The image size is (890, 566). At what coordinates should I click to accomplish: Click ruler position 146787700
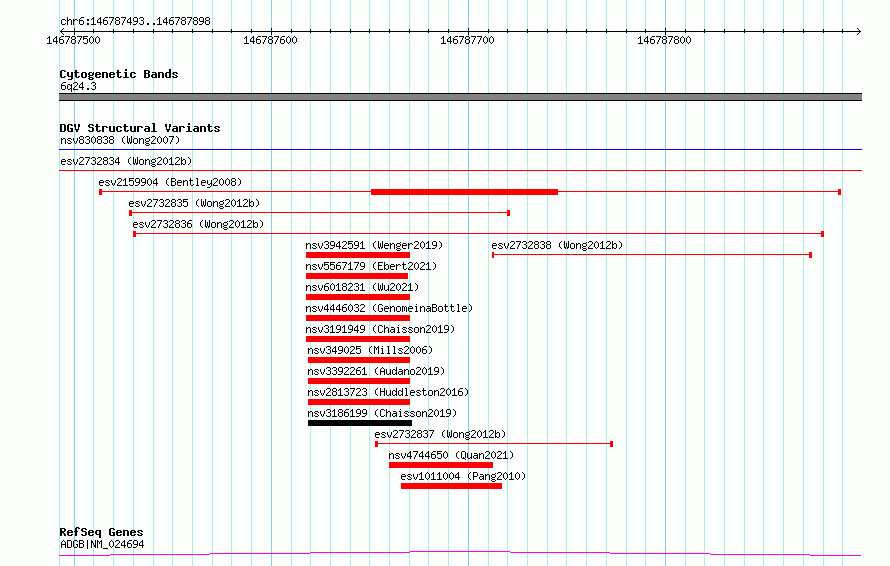[468, 40]
